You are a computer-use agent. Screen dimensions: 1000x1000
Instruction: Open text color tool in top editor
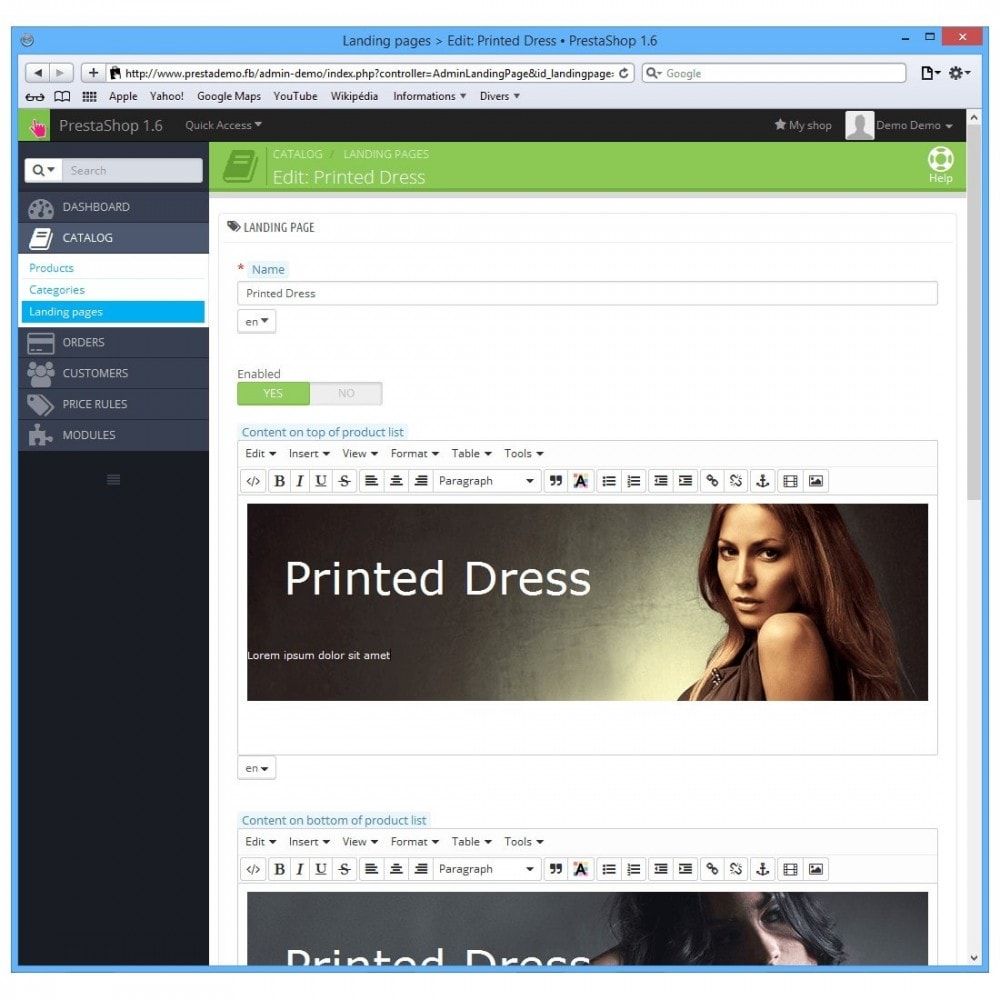click(580, 481)
